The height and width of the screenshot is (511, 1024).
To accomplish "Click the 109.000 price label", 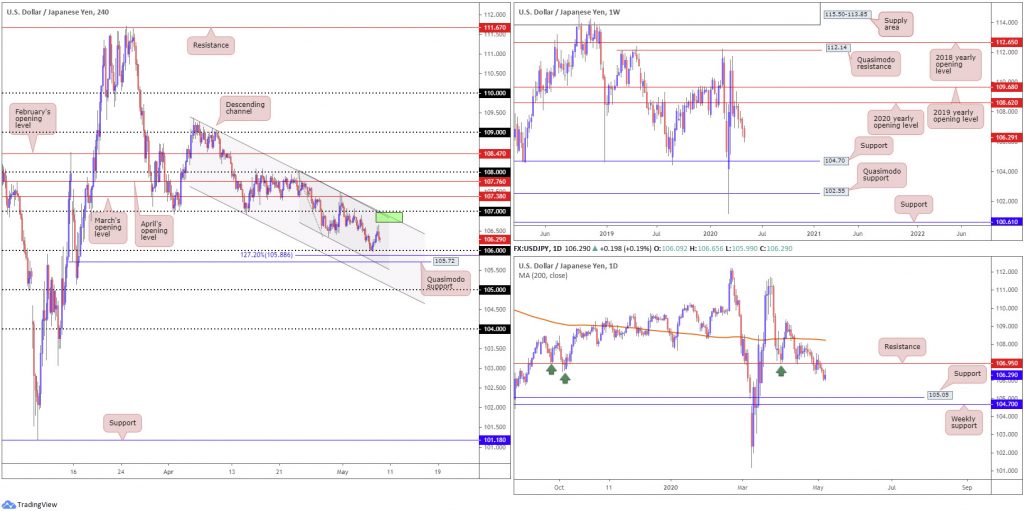I will [x=493, y=133].
